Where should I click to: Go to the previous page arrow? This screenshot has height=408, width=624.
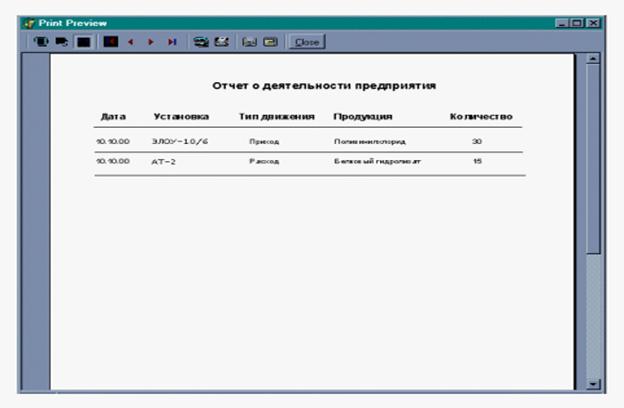130,43
